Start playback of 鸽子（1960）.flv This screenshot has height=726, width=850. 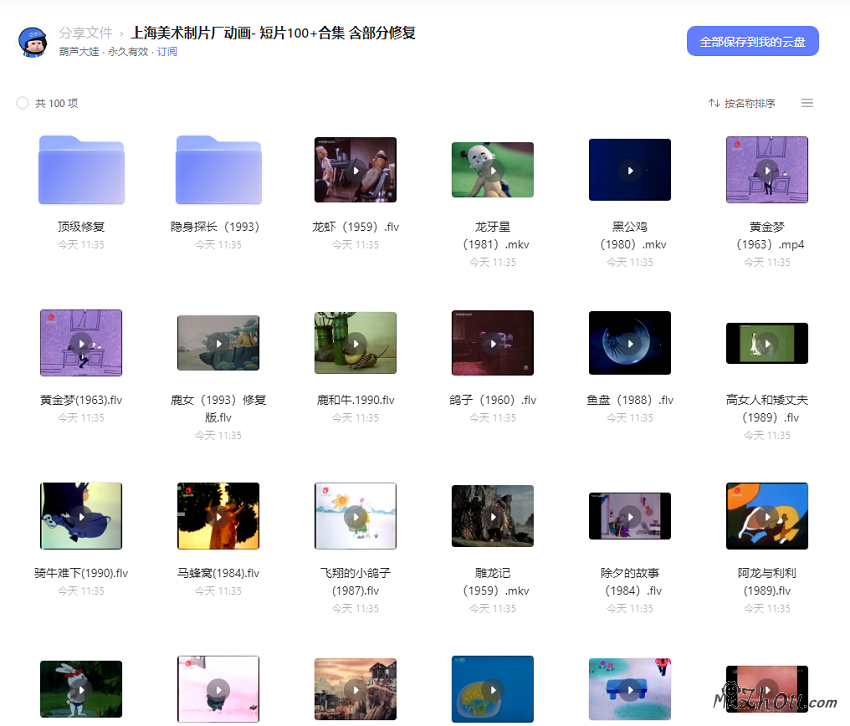click(492, 343)
